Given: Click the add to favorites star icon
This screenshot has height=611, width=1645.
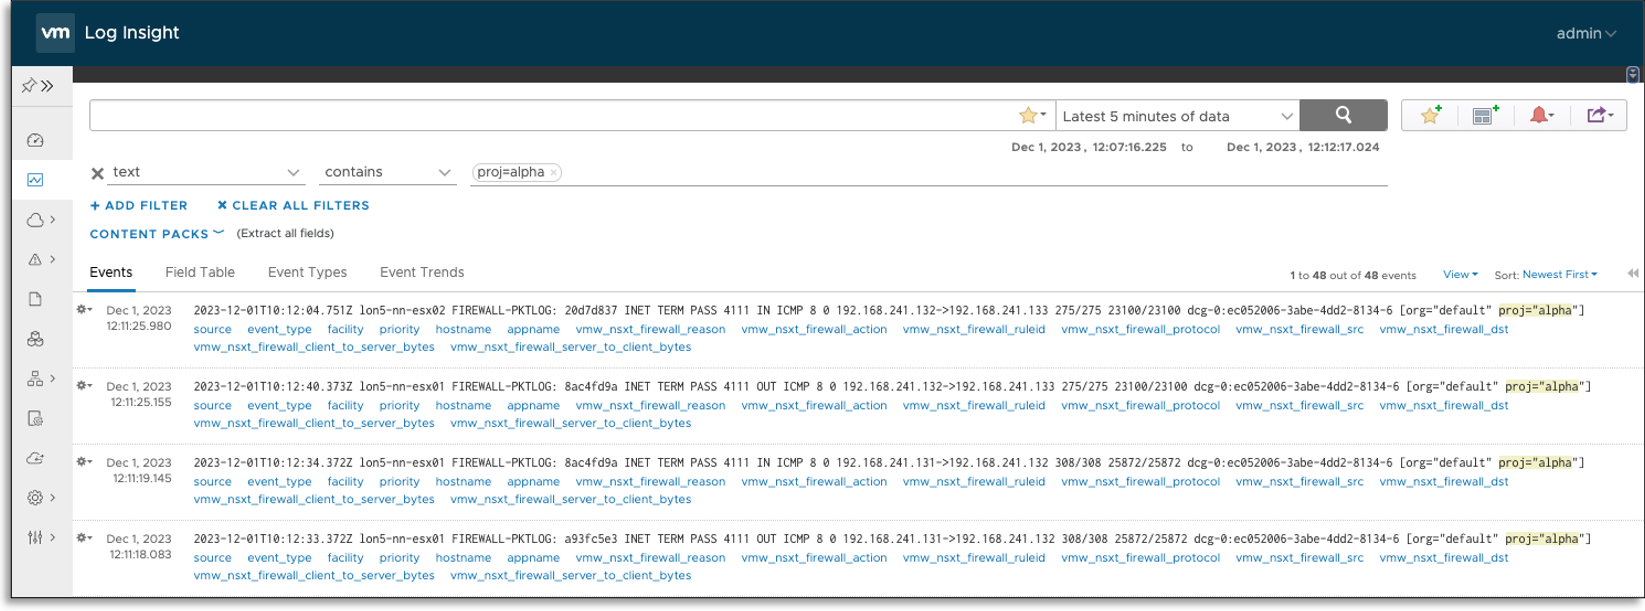Looking at the screenshot, I should pyautogui.click(x=1430, y=115).
